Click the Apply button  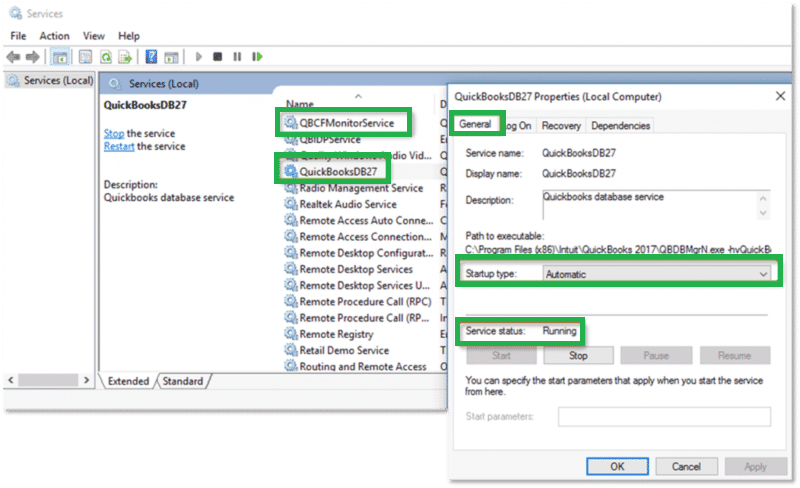[x=756, y=466]
